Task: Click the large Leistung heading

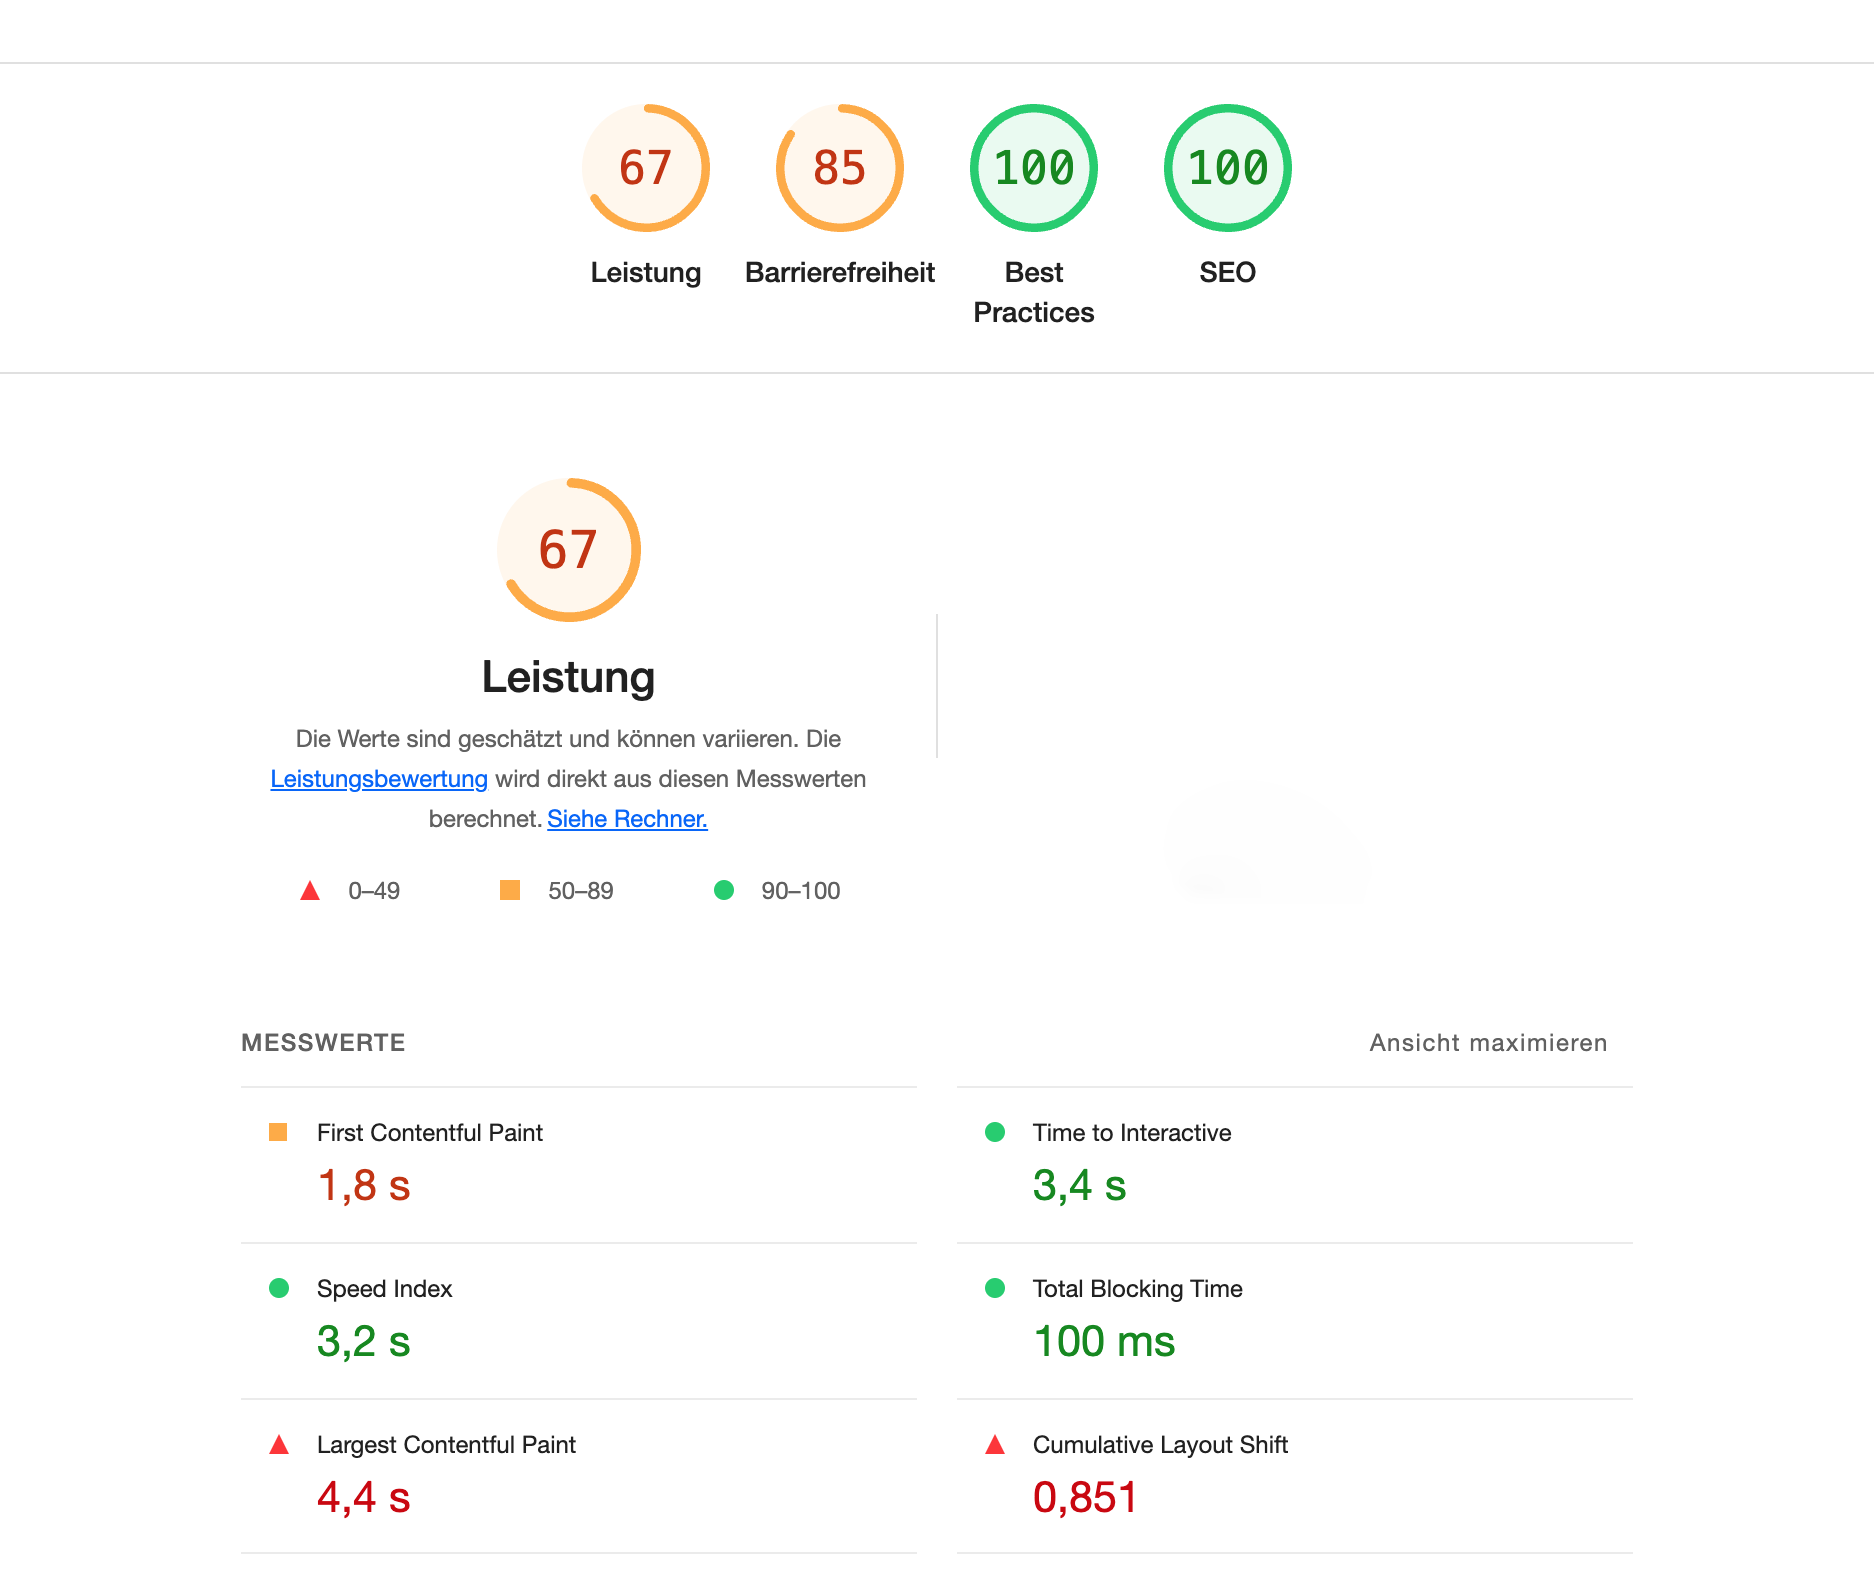Action: pos(569,678)
